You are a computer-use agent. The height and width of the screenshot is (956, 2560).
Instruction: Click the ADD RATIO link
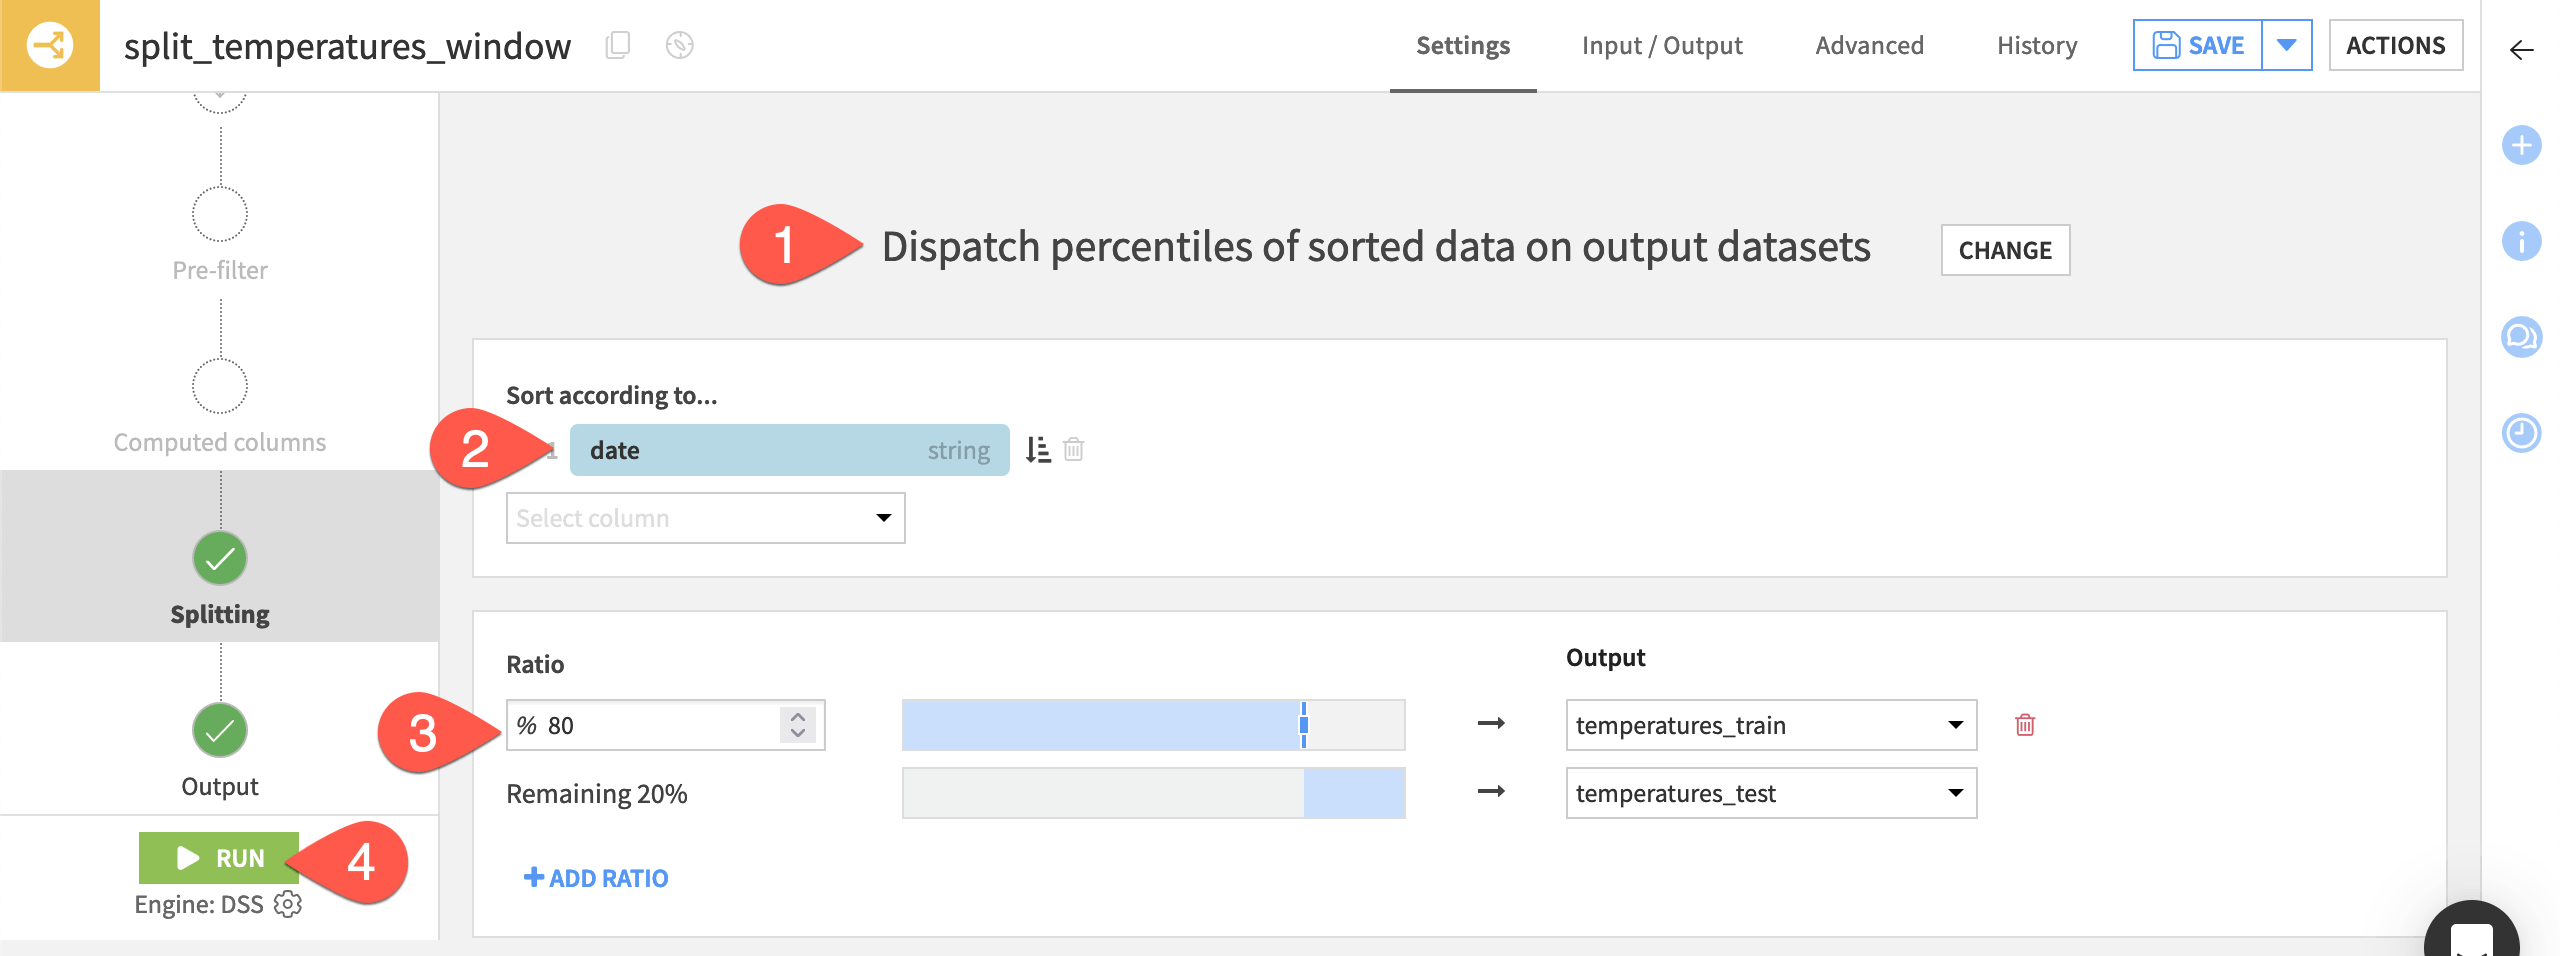[596, 878]
